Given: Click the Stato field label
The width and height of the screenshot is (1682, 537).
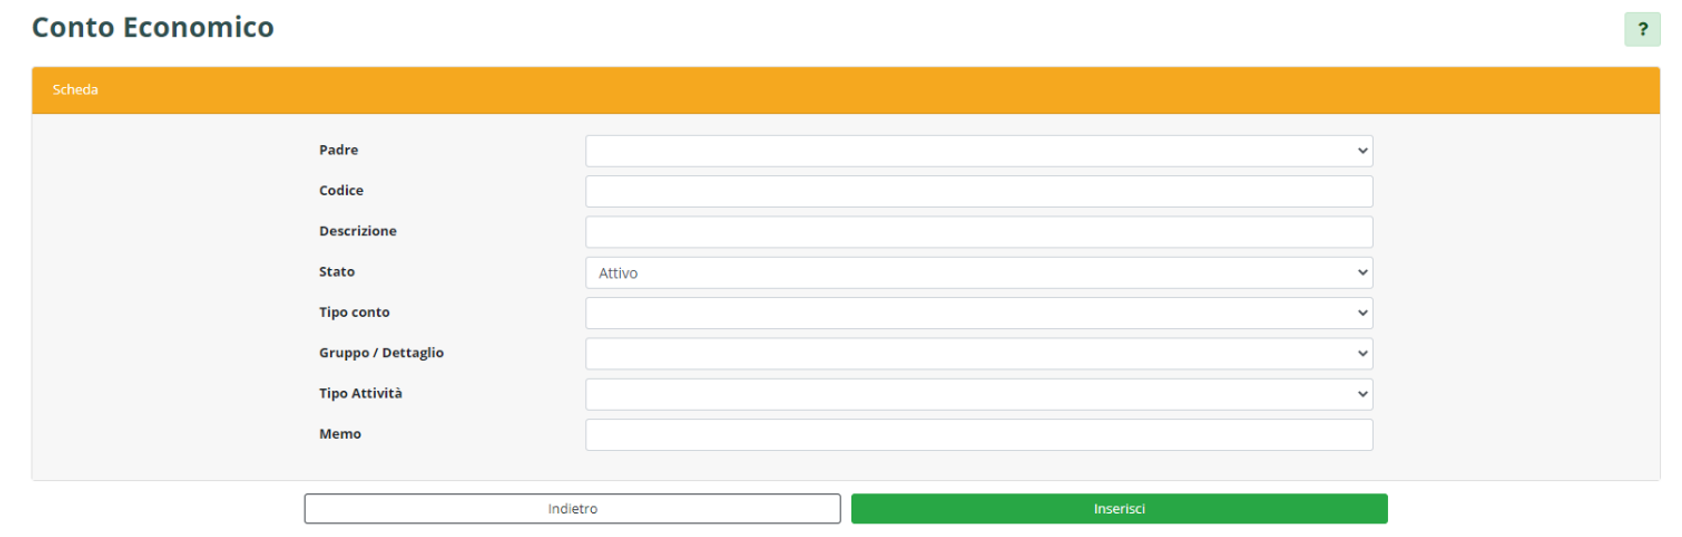Looking at the screenshot, I should click(x=336, y=272).
